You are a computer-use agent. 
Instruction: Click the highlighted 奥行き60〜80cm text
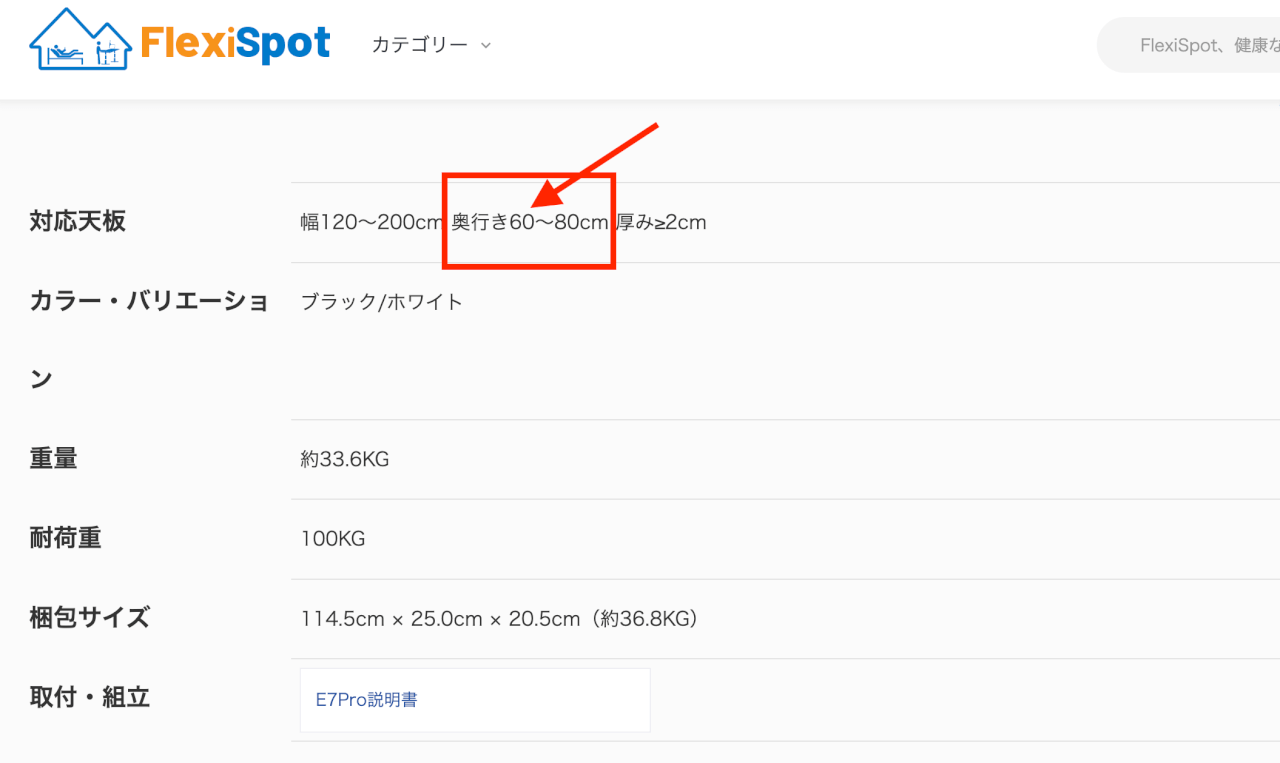530,222
